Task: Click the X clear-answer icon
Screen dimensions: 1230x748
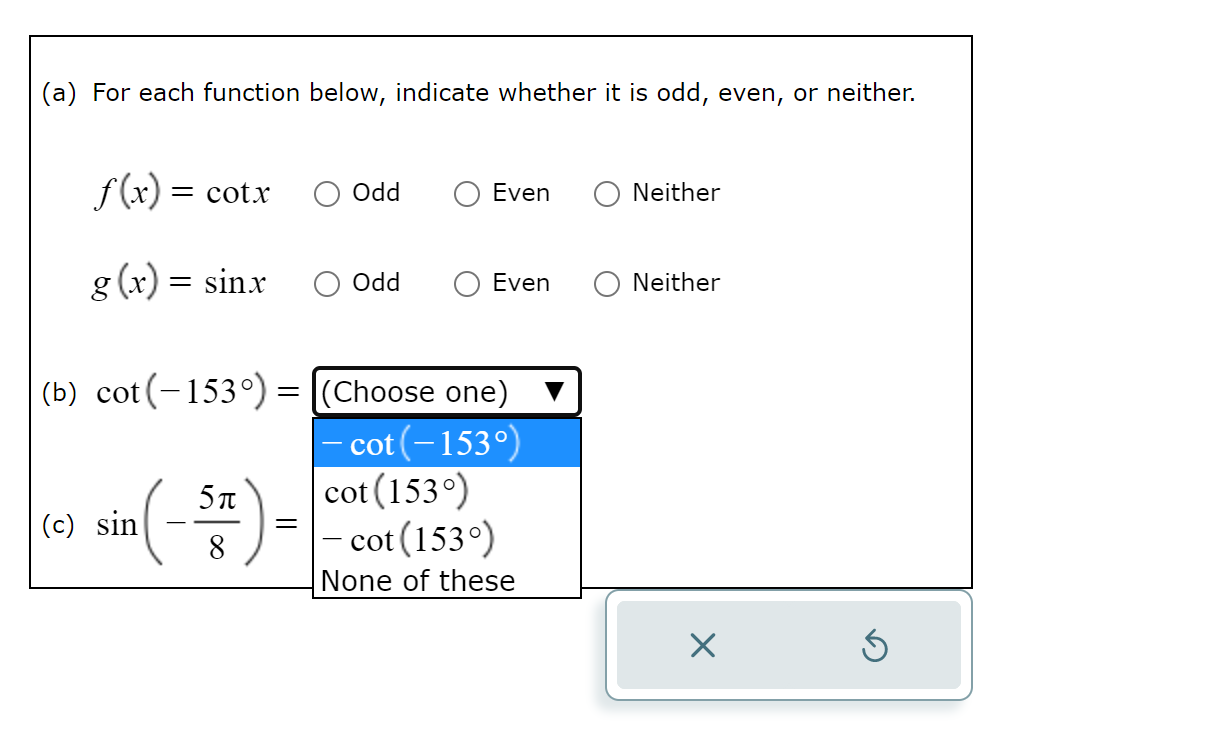Action: 703,645
